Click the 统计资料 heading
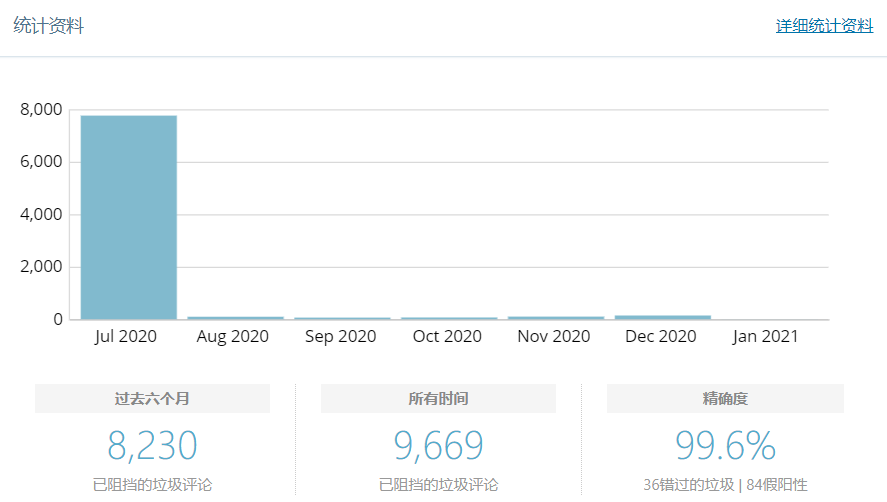The image size is (887, 502). tap(48, 26)
